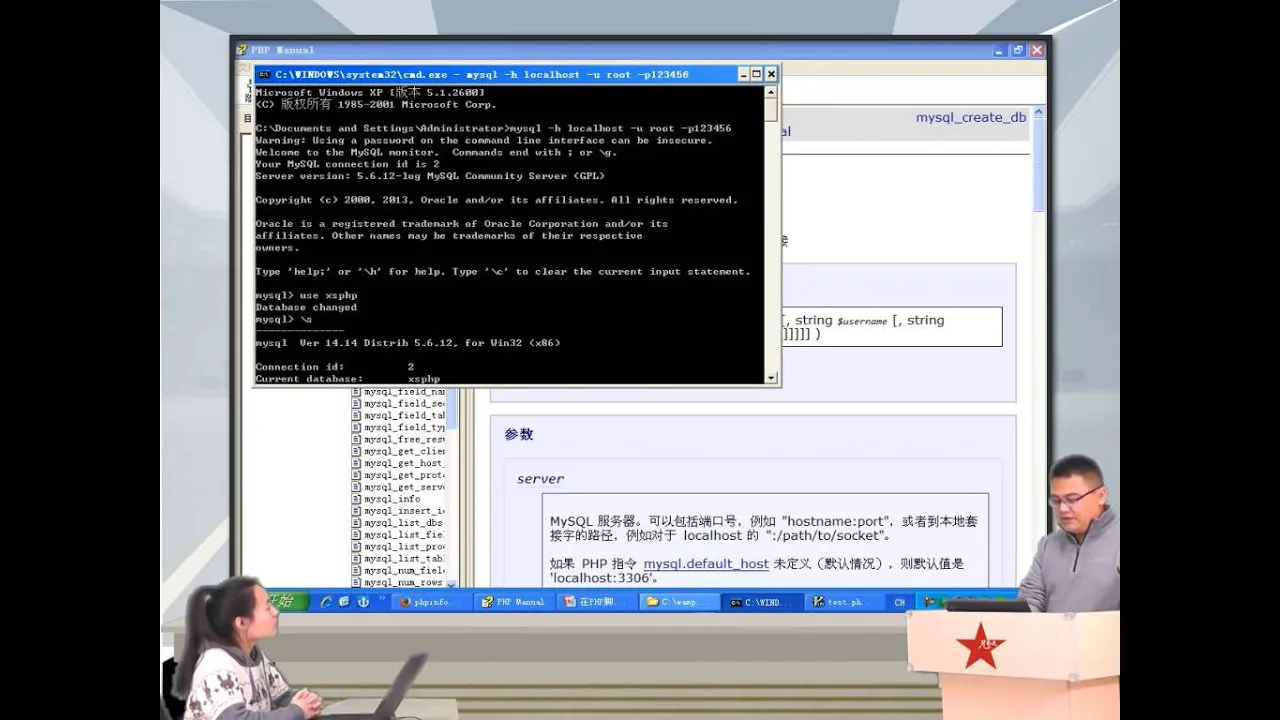The width and height of the screenshot is (1280, 720).
Task: Select mysql_field_name entry in the tree
Action: 405,392
